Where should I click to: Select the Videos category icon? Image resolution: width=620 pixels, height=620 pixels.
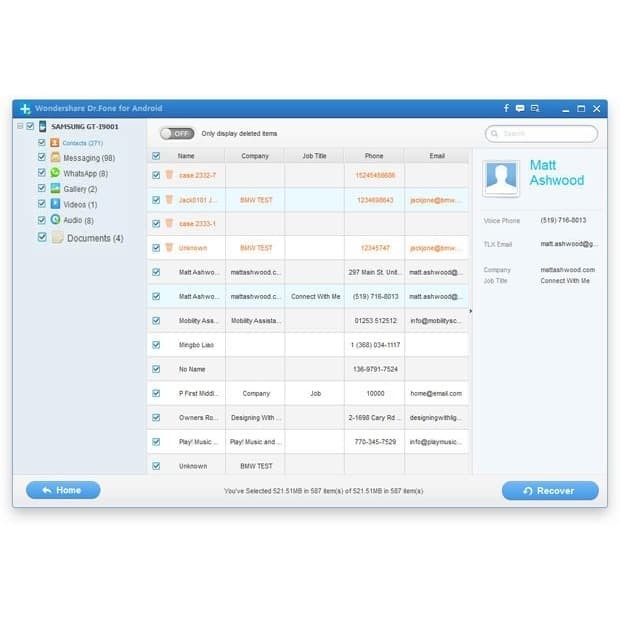coord(55,204)
